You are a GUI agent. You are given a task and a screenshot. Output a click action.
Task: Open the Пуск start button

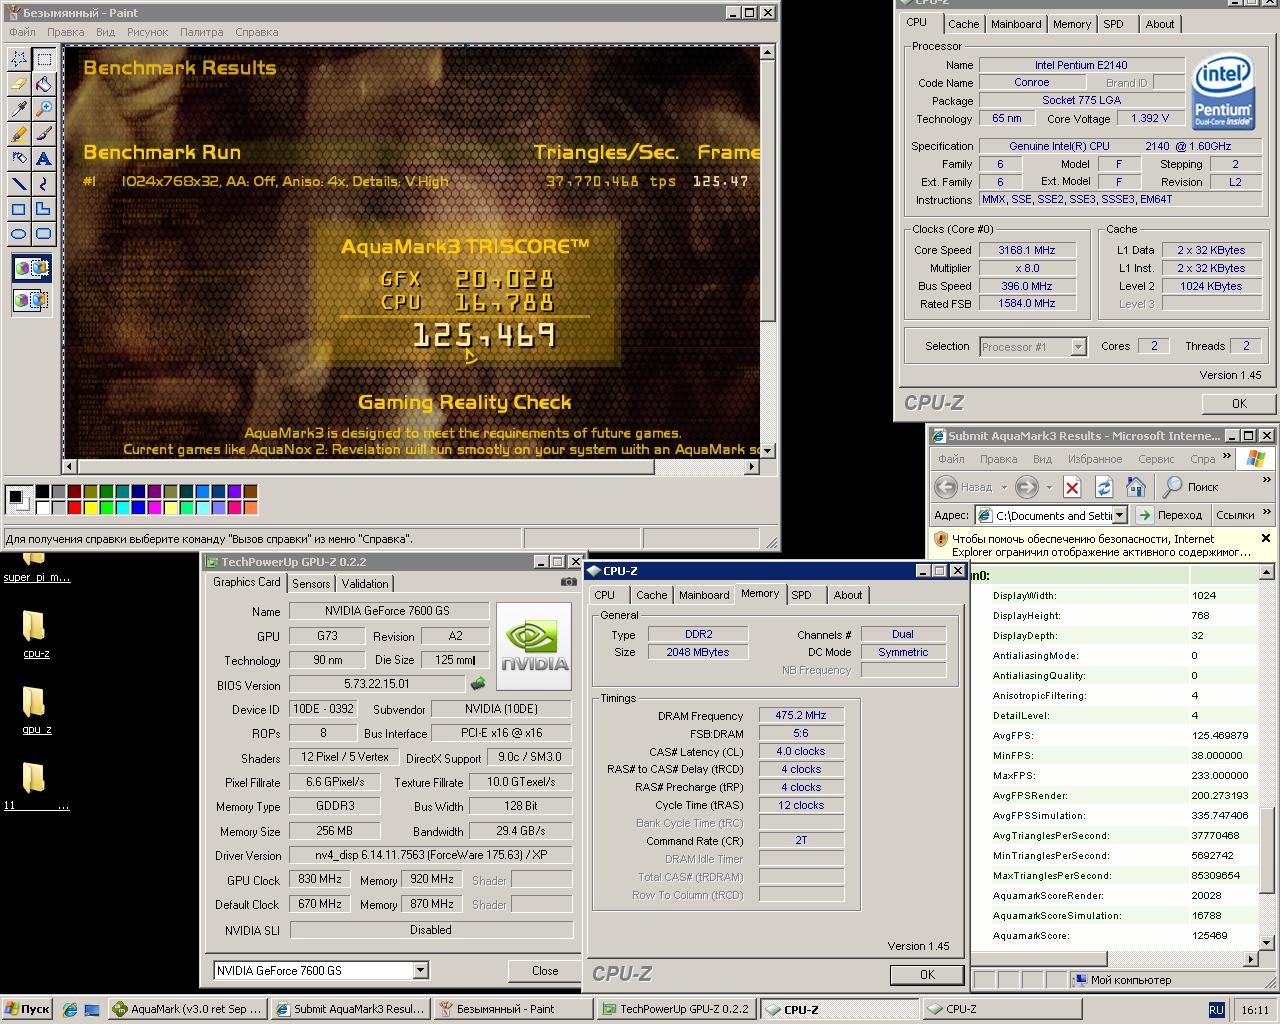click(28, 1009)
